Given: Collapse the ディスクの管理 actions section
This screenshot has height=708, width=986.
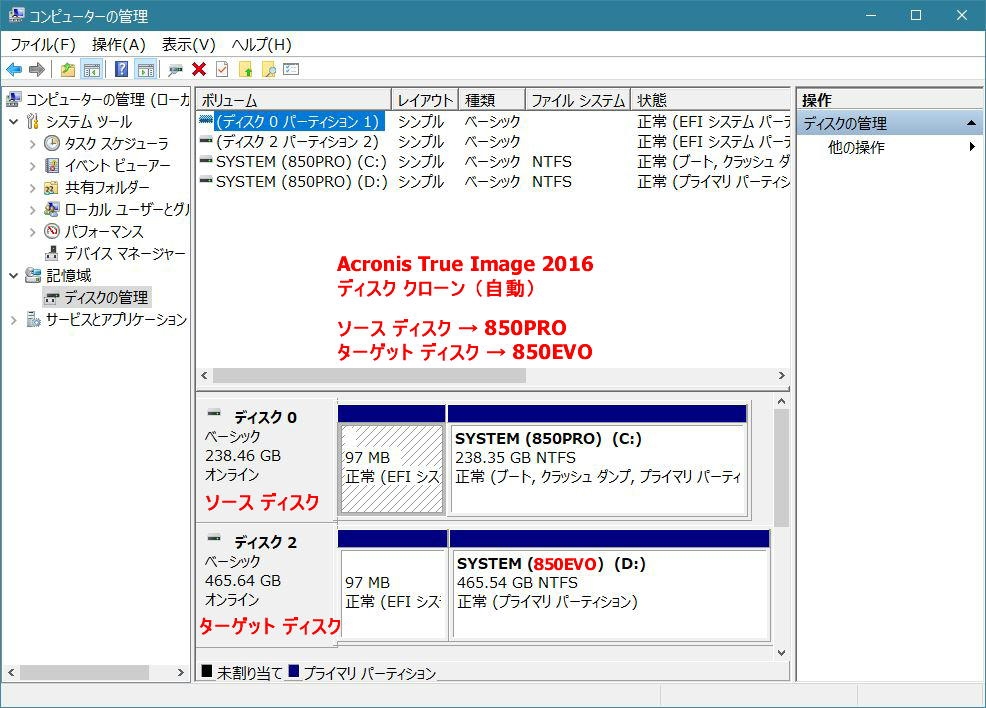Looking at the screenshot, I should coord(971,123).
